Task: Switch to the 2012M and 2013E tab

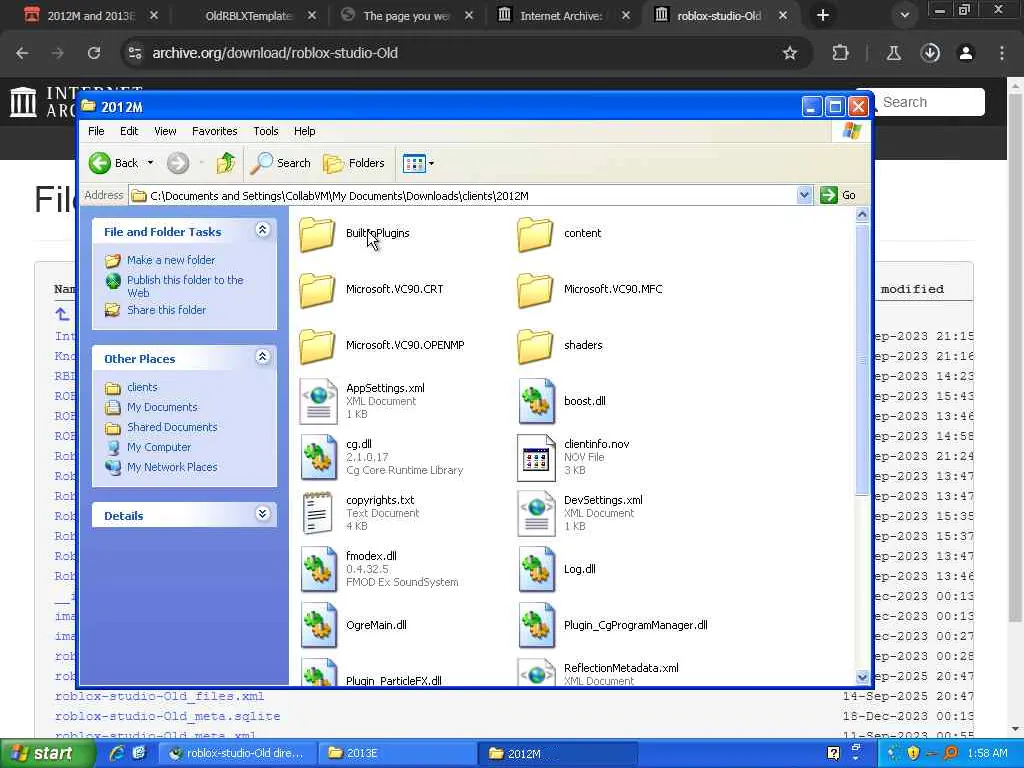Action: pyautogui.click(x=91, y=16)
